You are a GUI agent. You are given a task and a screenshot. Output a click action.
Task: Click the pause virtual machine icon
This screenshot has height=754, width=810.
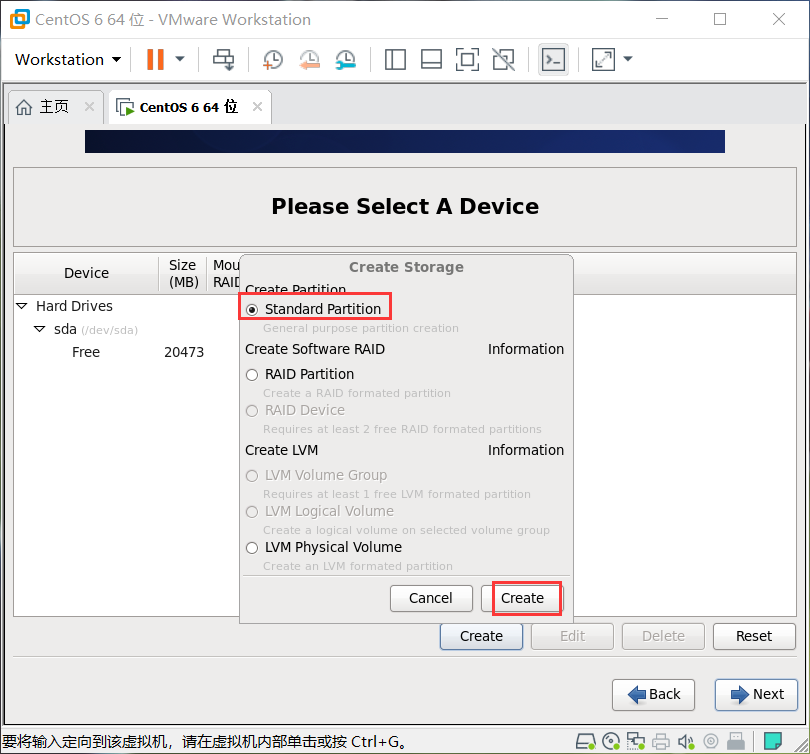coord(155,59)
